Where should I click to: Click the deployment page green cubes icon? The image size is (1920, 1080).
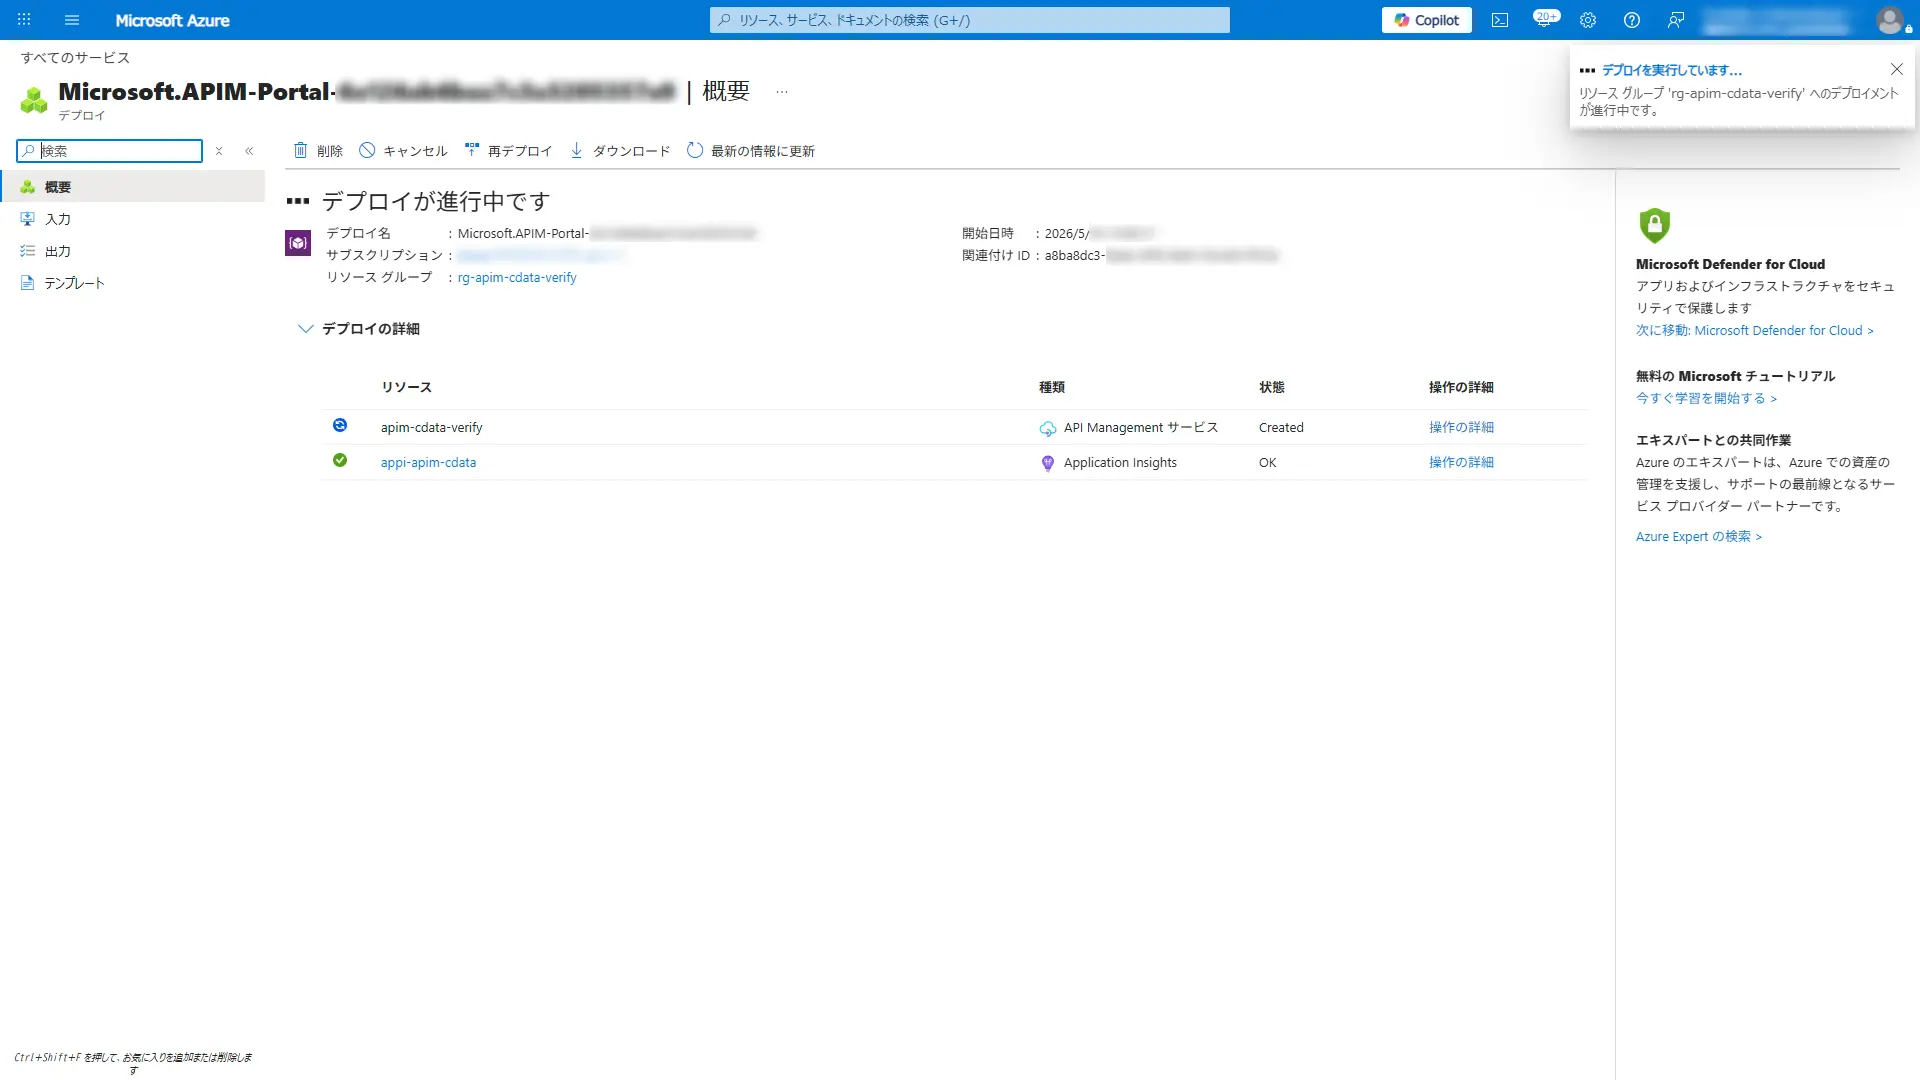[34, 100]
